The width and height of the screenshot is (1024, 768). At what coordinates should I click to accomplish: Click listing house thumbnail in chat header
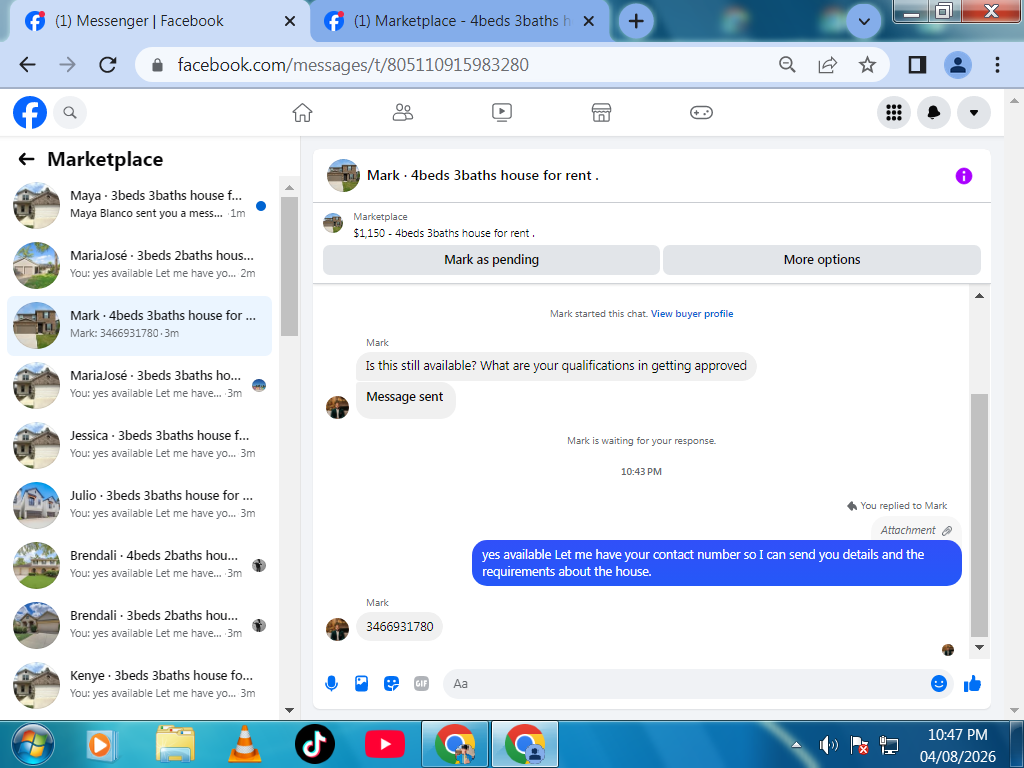[x=344, y=176]
